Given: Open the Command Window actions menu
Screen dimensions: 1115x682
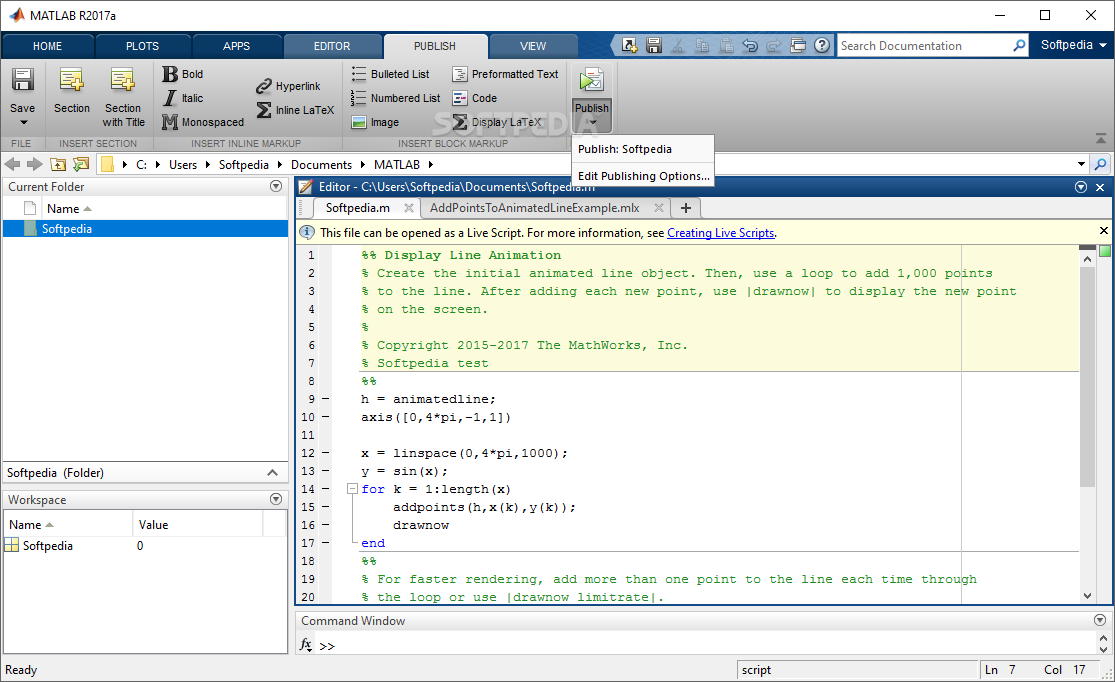Looking at the screenshot, I should (x=1100, y=620).
